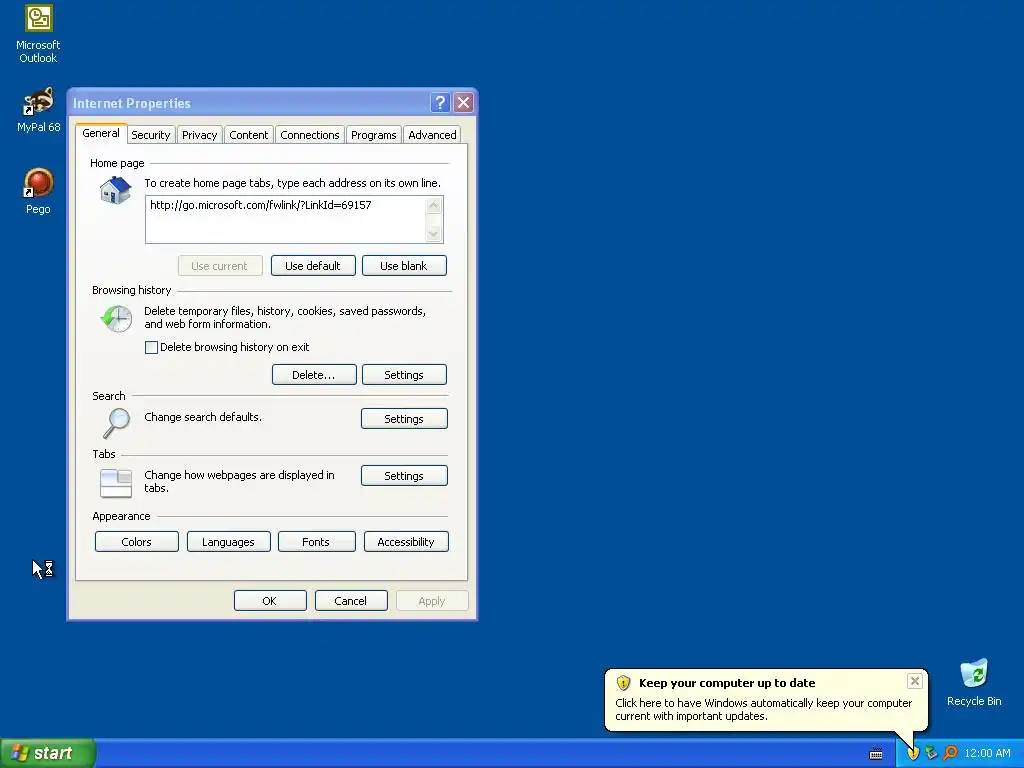Switch to the Security tab
Image resolution: width=1024 pixels, height=768 pixels.
click(150, 135)
